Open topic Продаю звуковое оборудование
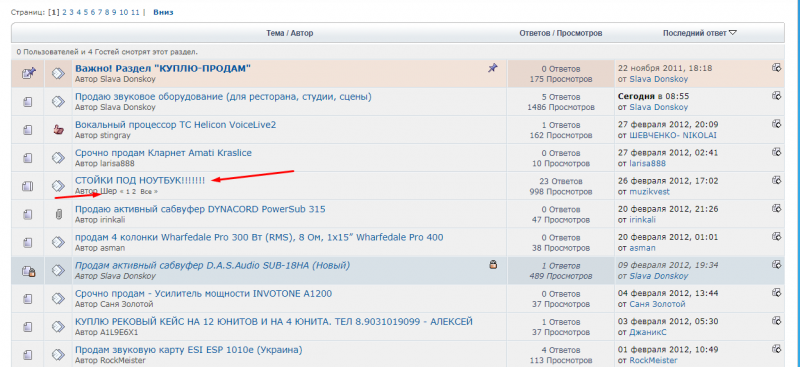The image size is (800, 367). point(223,96)
